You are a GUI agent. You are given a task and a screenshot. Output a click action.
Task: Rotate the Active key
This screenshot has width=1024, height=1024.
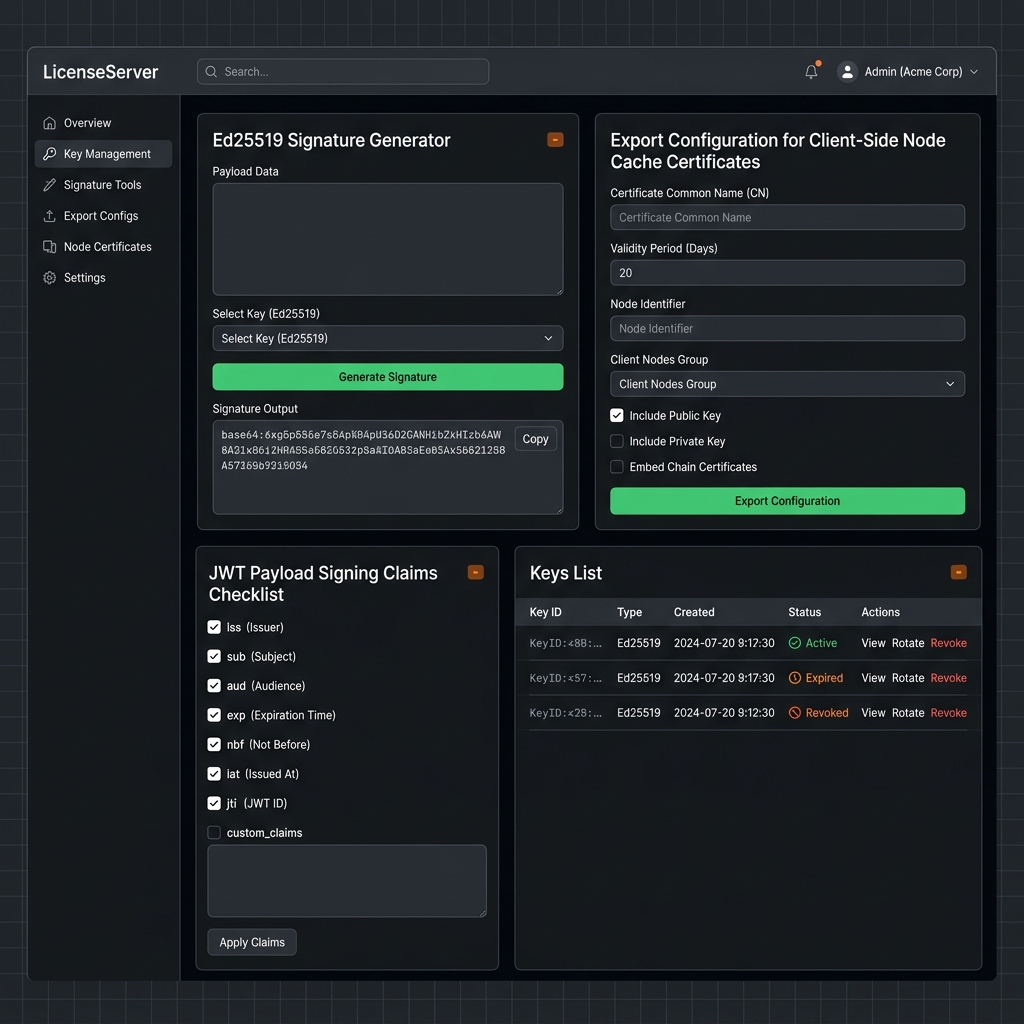click(908, 643)
